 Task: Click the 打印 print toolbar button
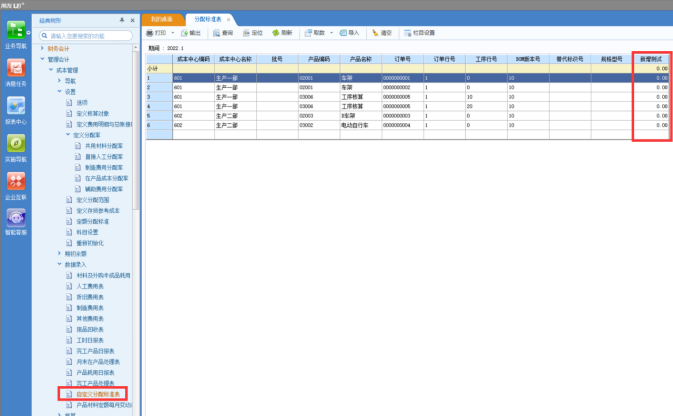click(x=157, y=33)
